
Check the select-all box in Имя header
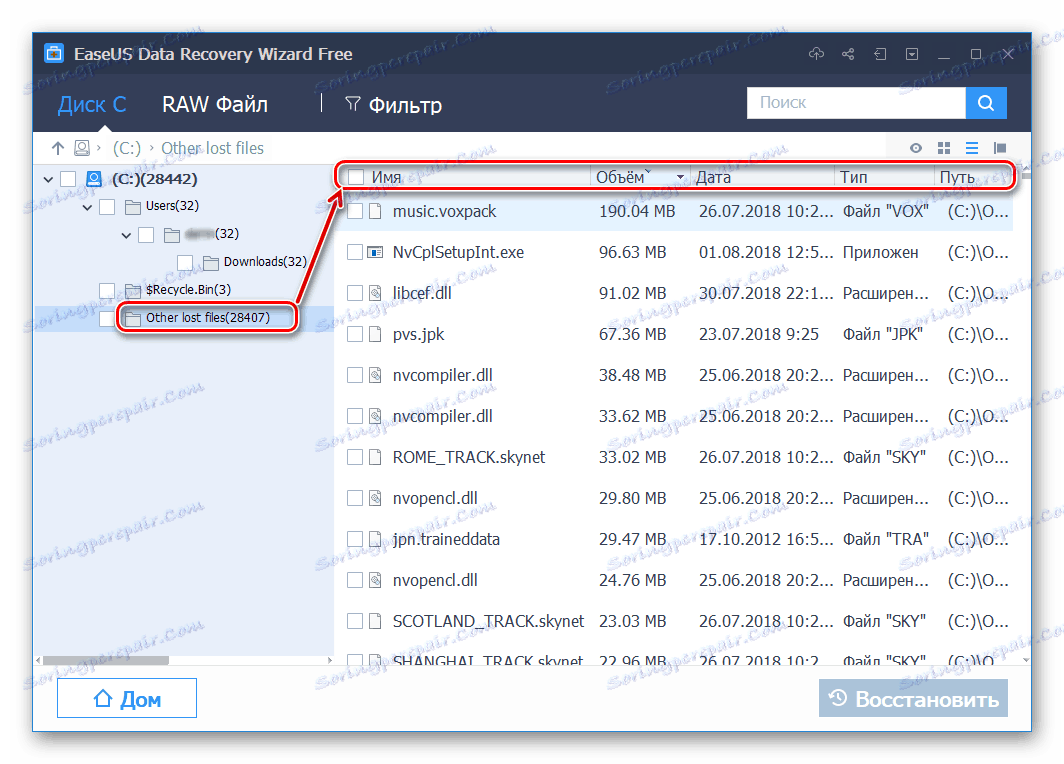pyautogui.click(x=355, y=176)
